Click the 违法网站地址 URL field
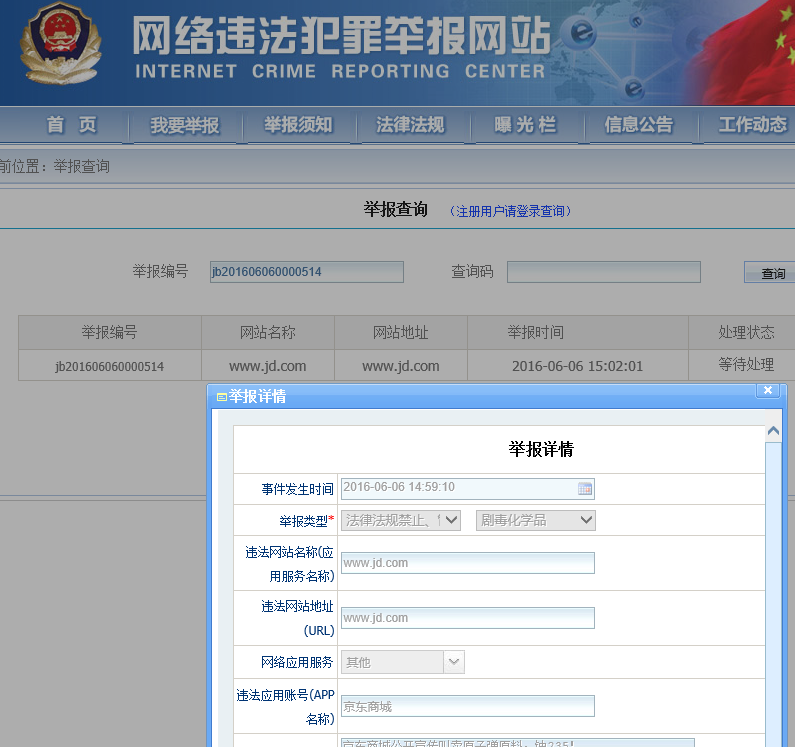795x747 pixels. point(467,618)
